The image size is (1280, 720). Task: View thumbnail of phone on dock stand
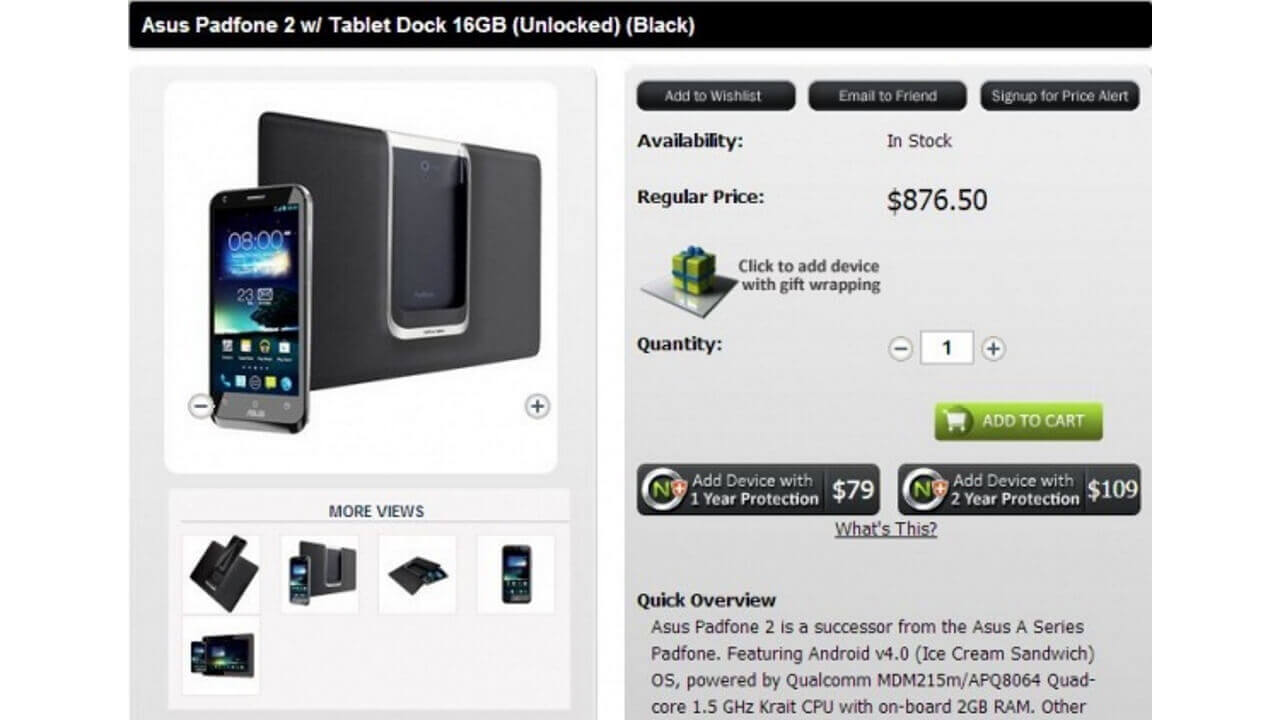tap(221, 574)
